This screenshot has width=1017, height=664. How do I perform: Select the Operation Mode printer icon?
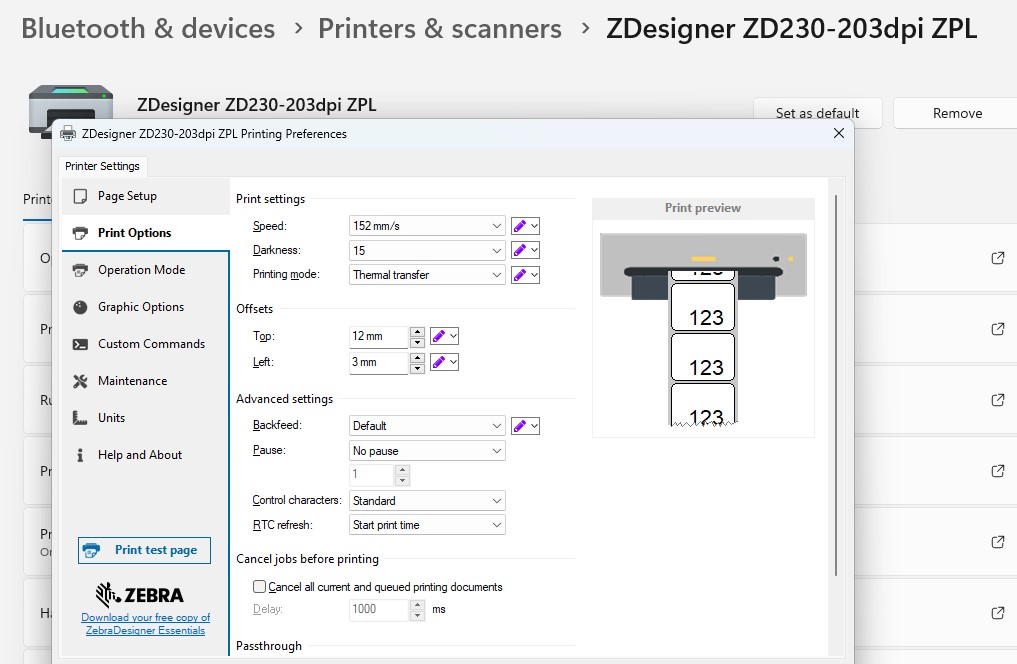[x=80, y=270]
